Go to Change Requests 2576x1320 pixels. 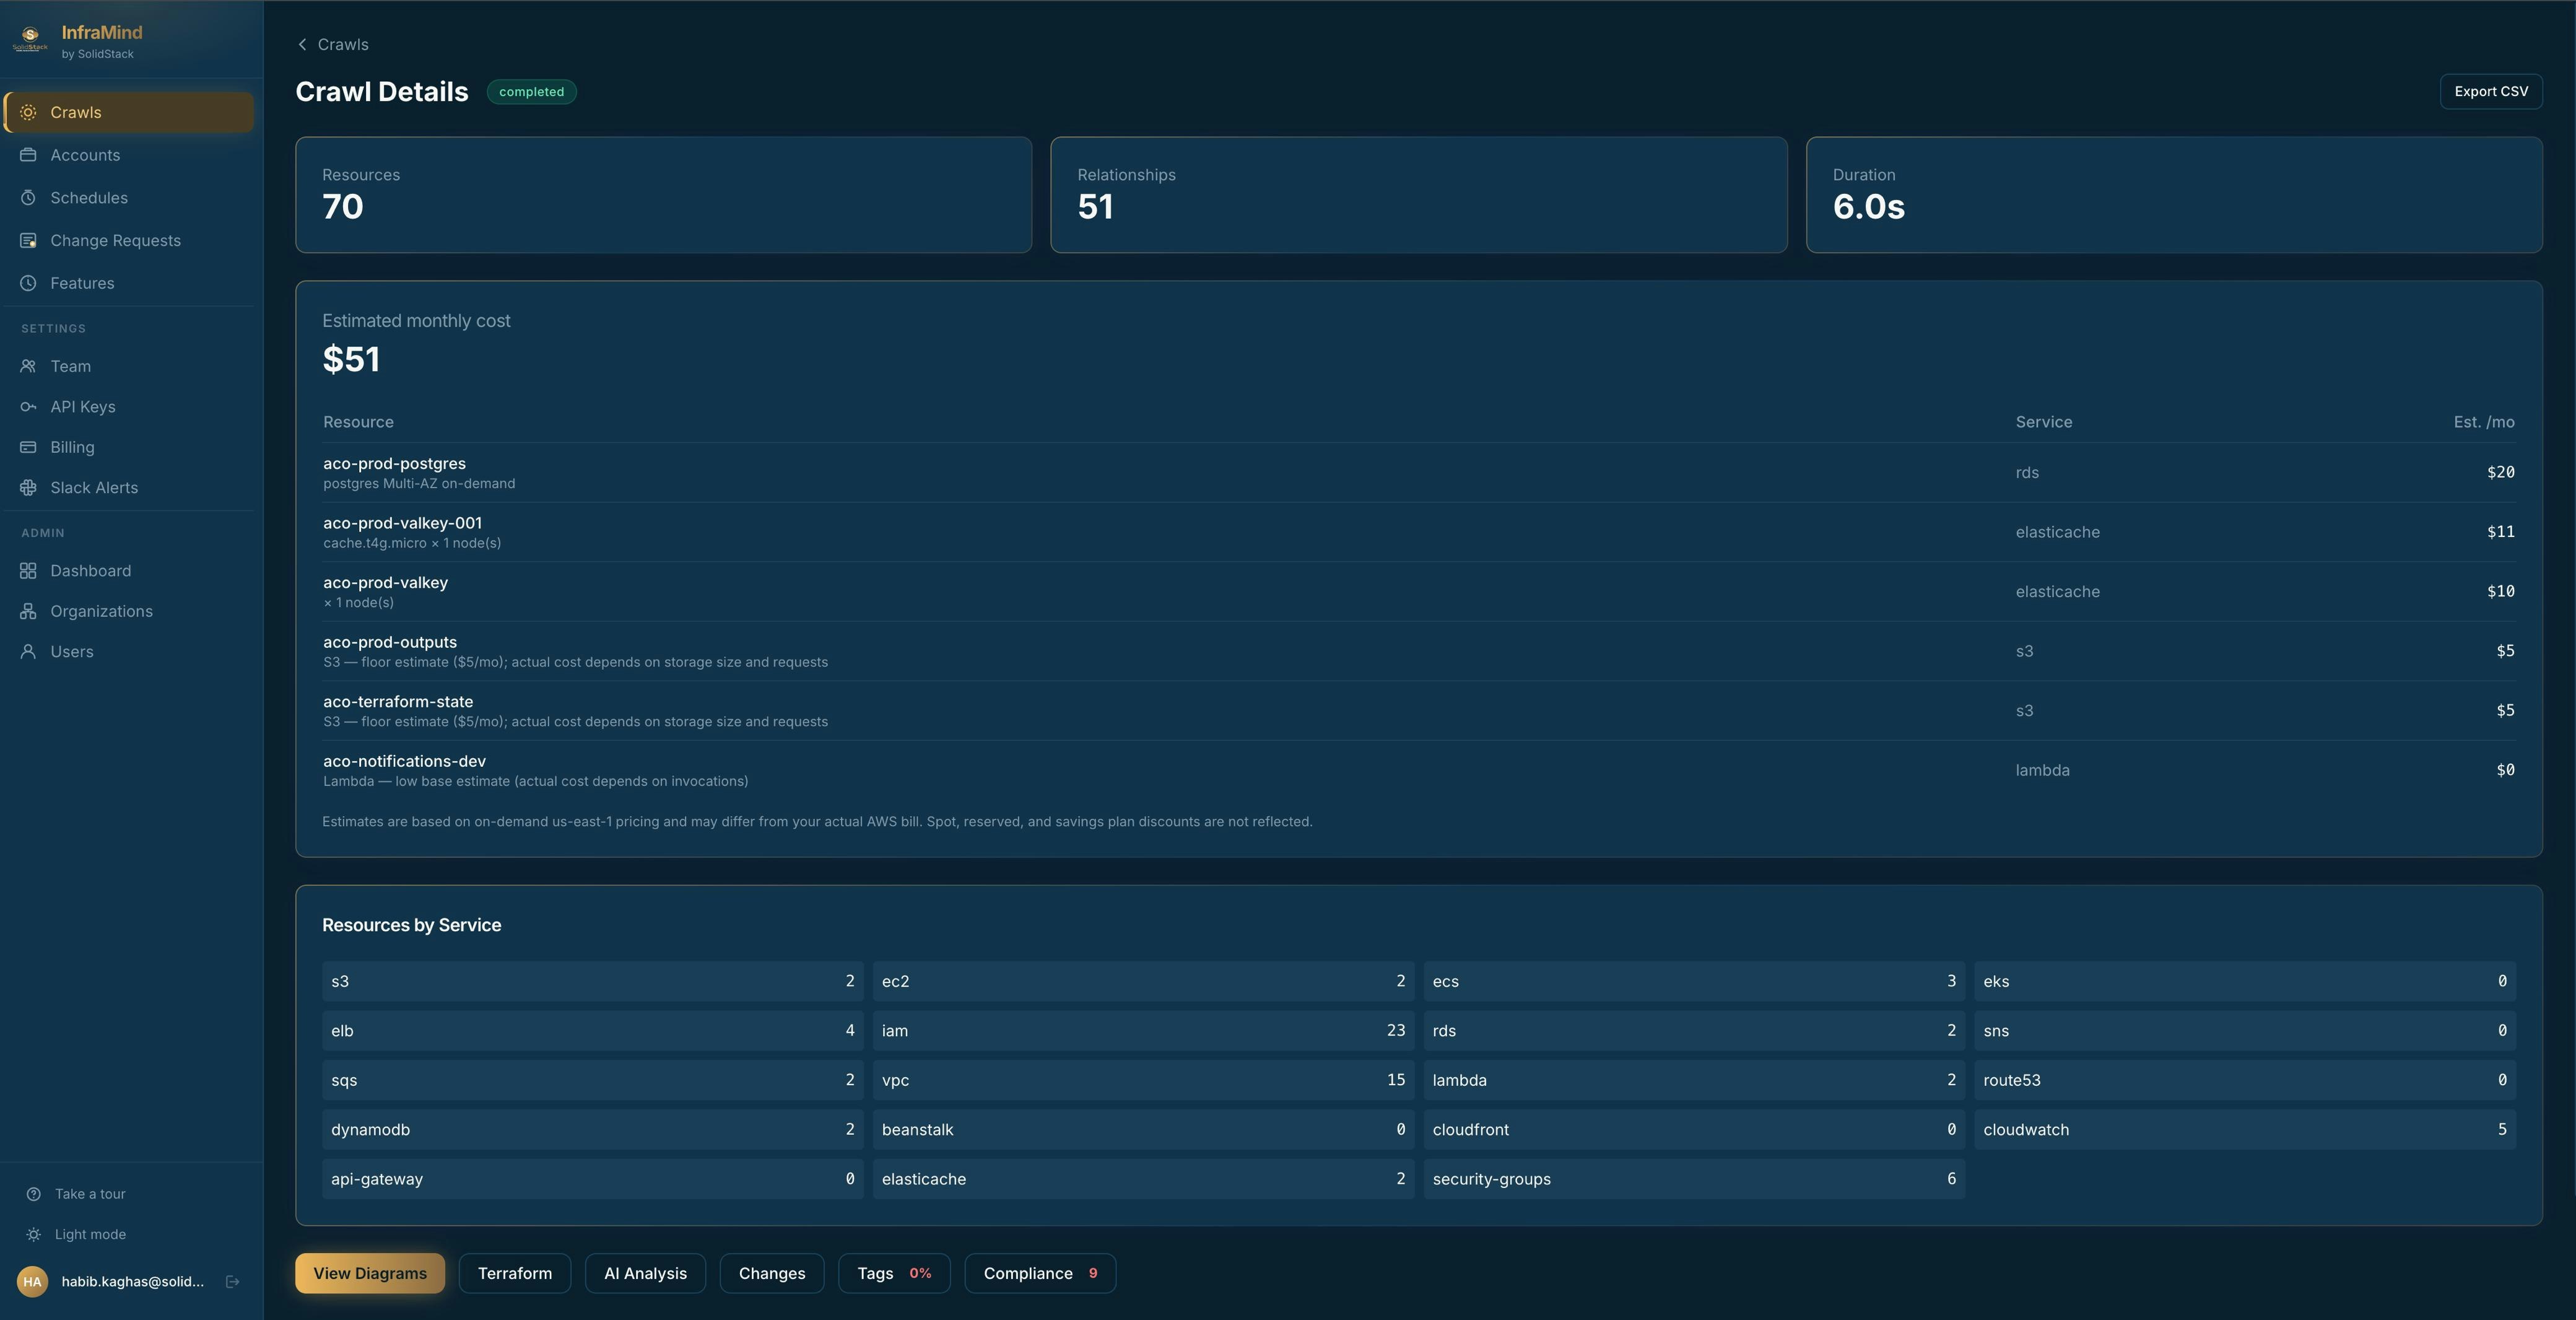point(128,241)
